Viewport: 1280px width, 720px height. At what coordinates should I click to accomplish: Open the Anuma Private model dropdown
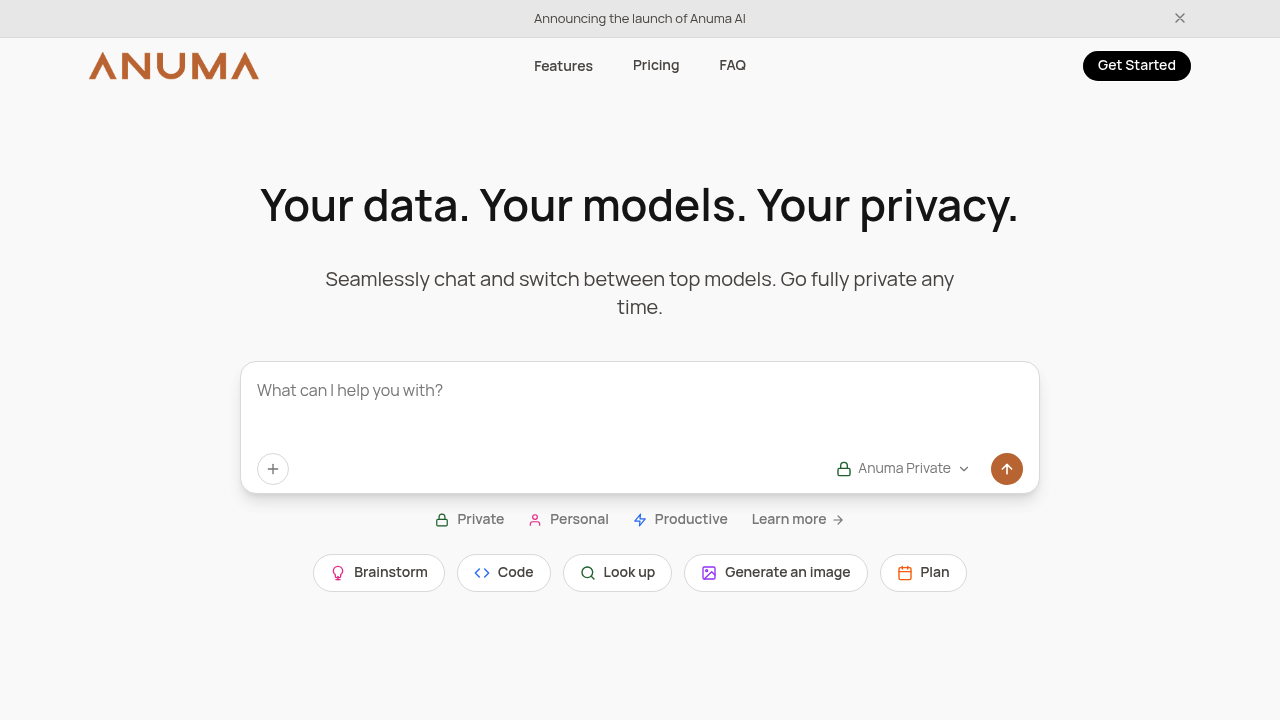pos(903,468)
